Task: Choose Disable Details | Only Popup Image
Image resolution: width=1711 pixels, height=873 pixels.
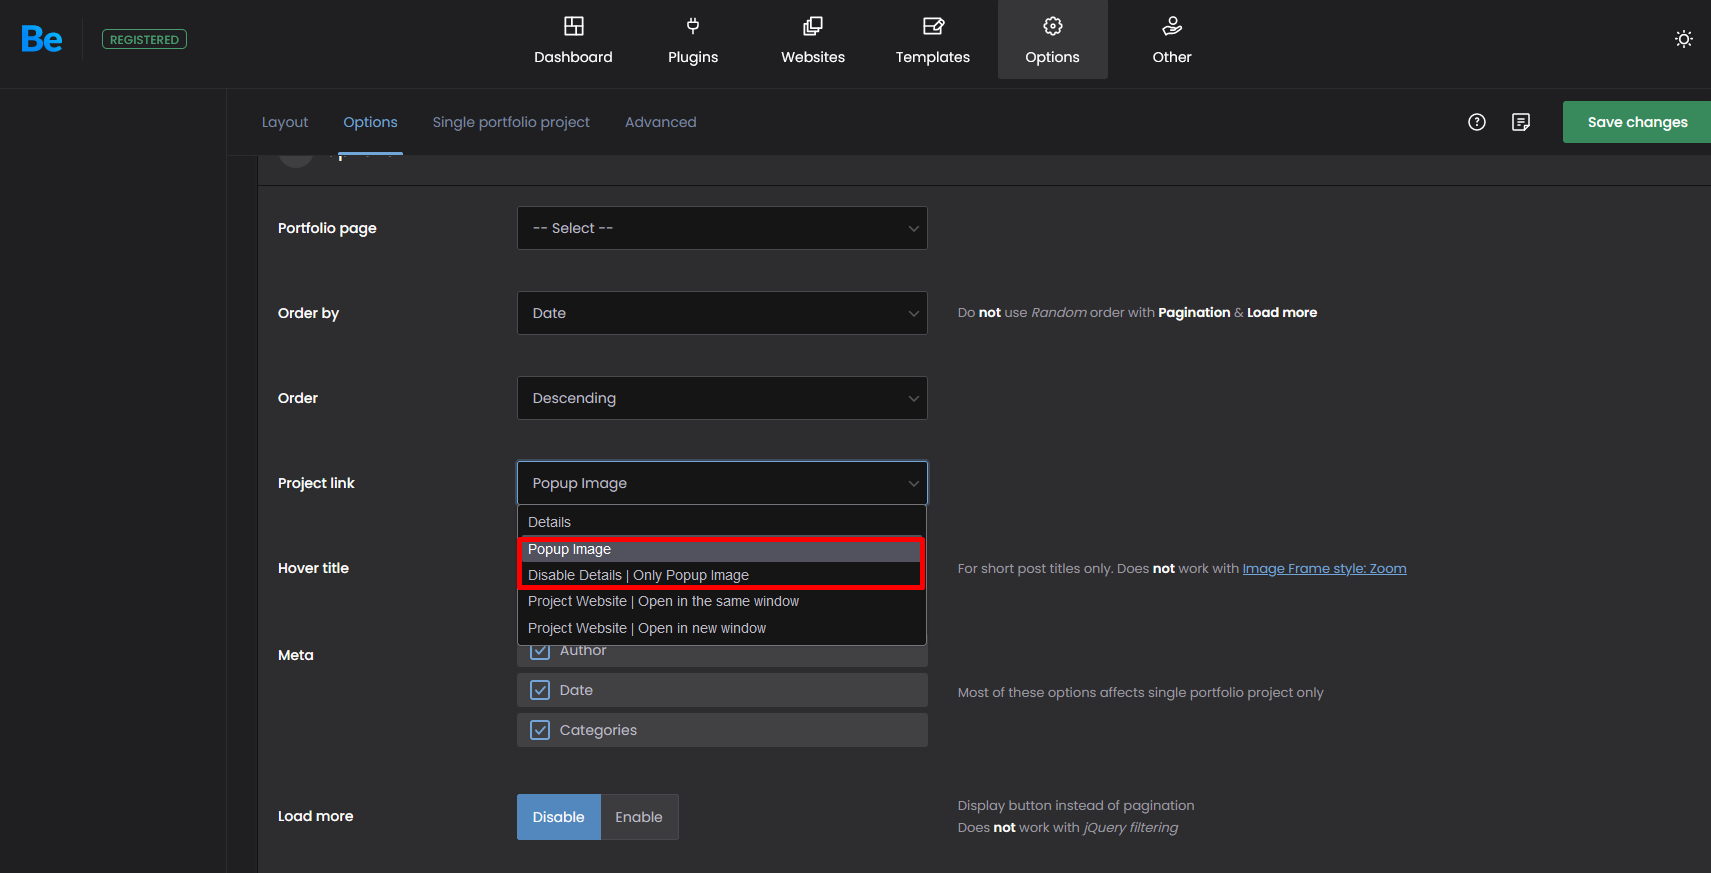Action: point(722,575)
